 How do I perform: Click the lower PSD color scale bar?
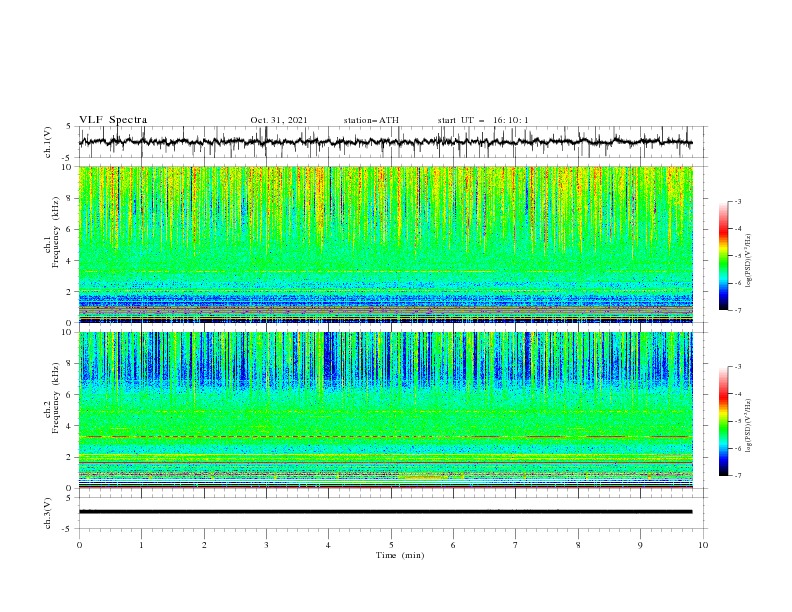(x=723, y=421)
